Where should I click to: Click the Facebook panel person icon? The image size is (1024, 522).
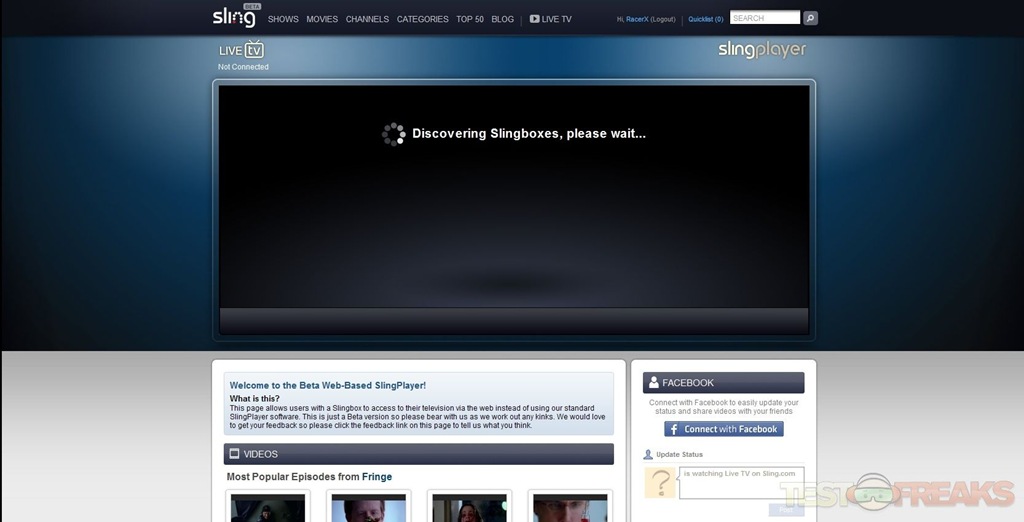[653, 383]
